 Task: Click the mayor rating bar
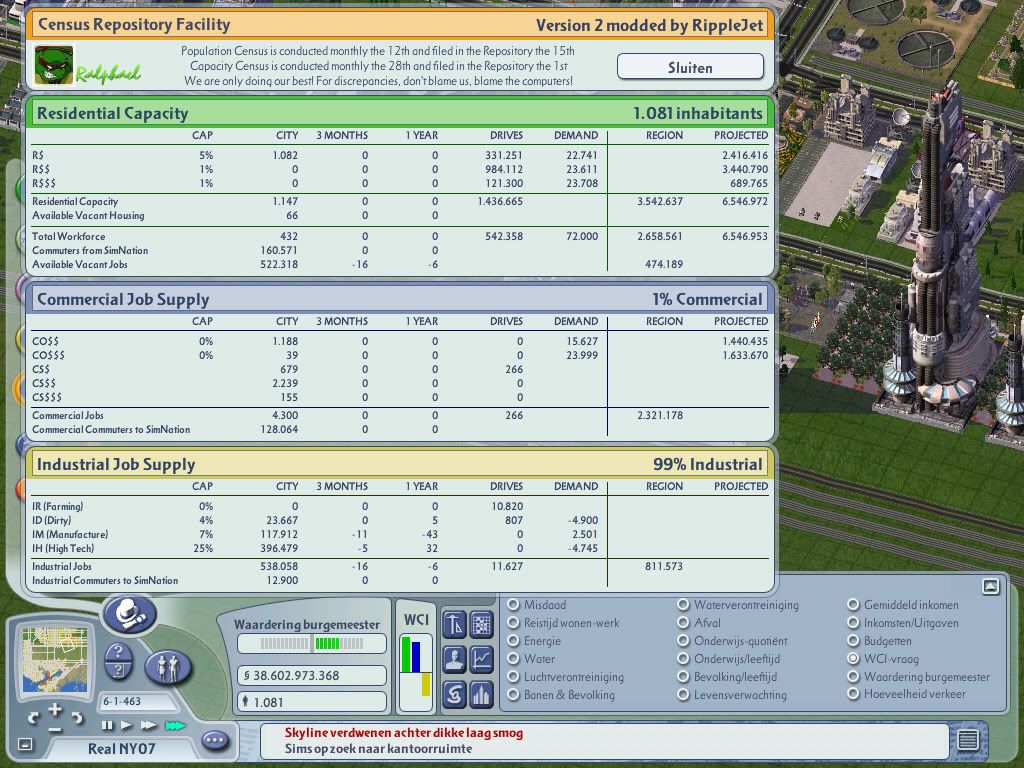pos(312,644)
